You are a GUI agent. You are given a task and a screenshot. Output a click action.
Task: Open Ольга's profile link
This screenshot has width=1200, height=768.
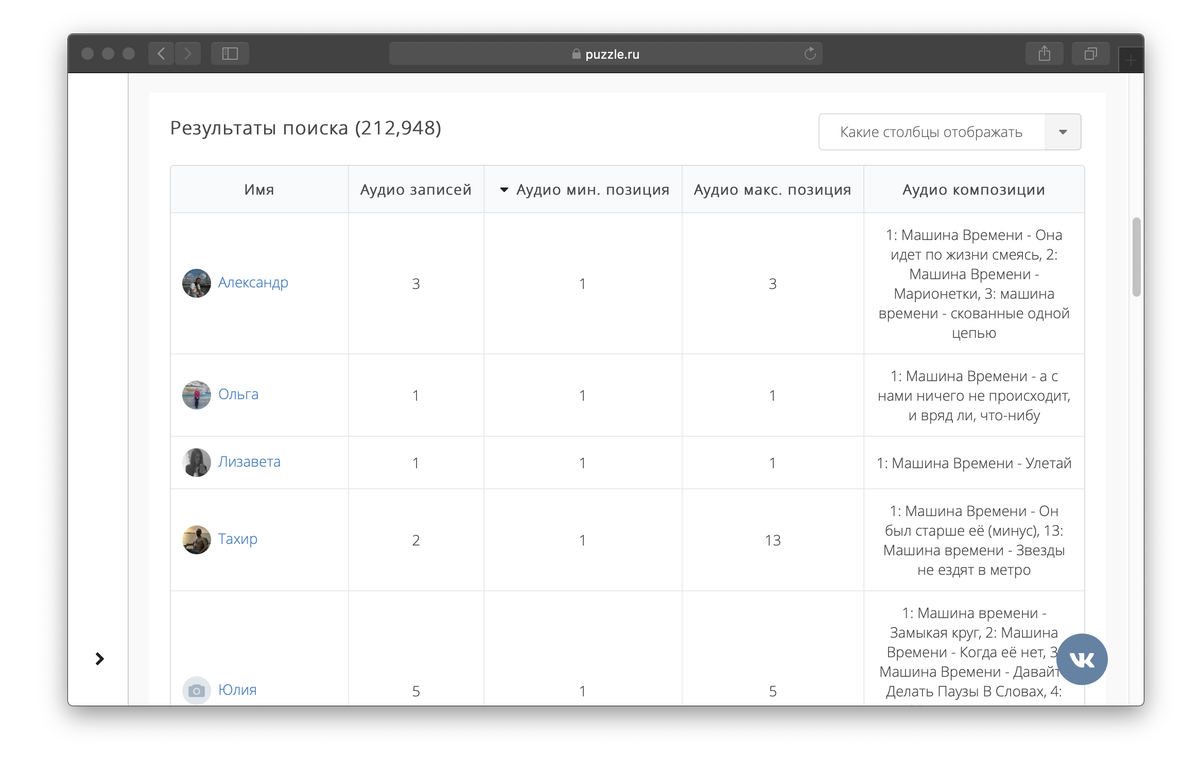click(238, 394)
